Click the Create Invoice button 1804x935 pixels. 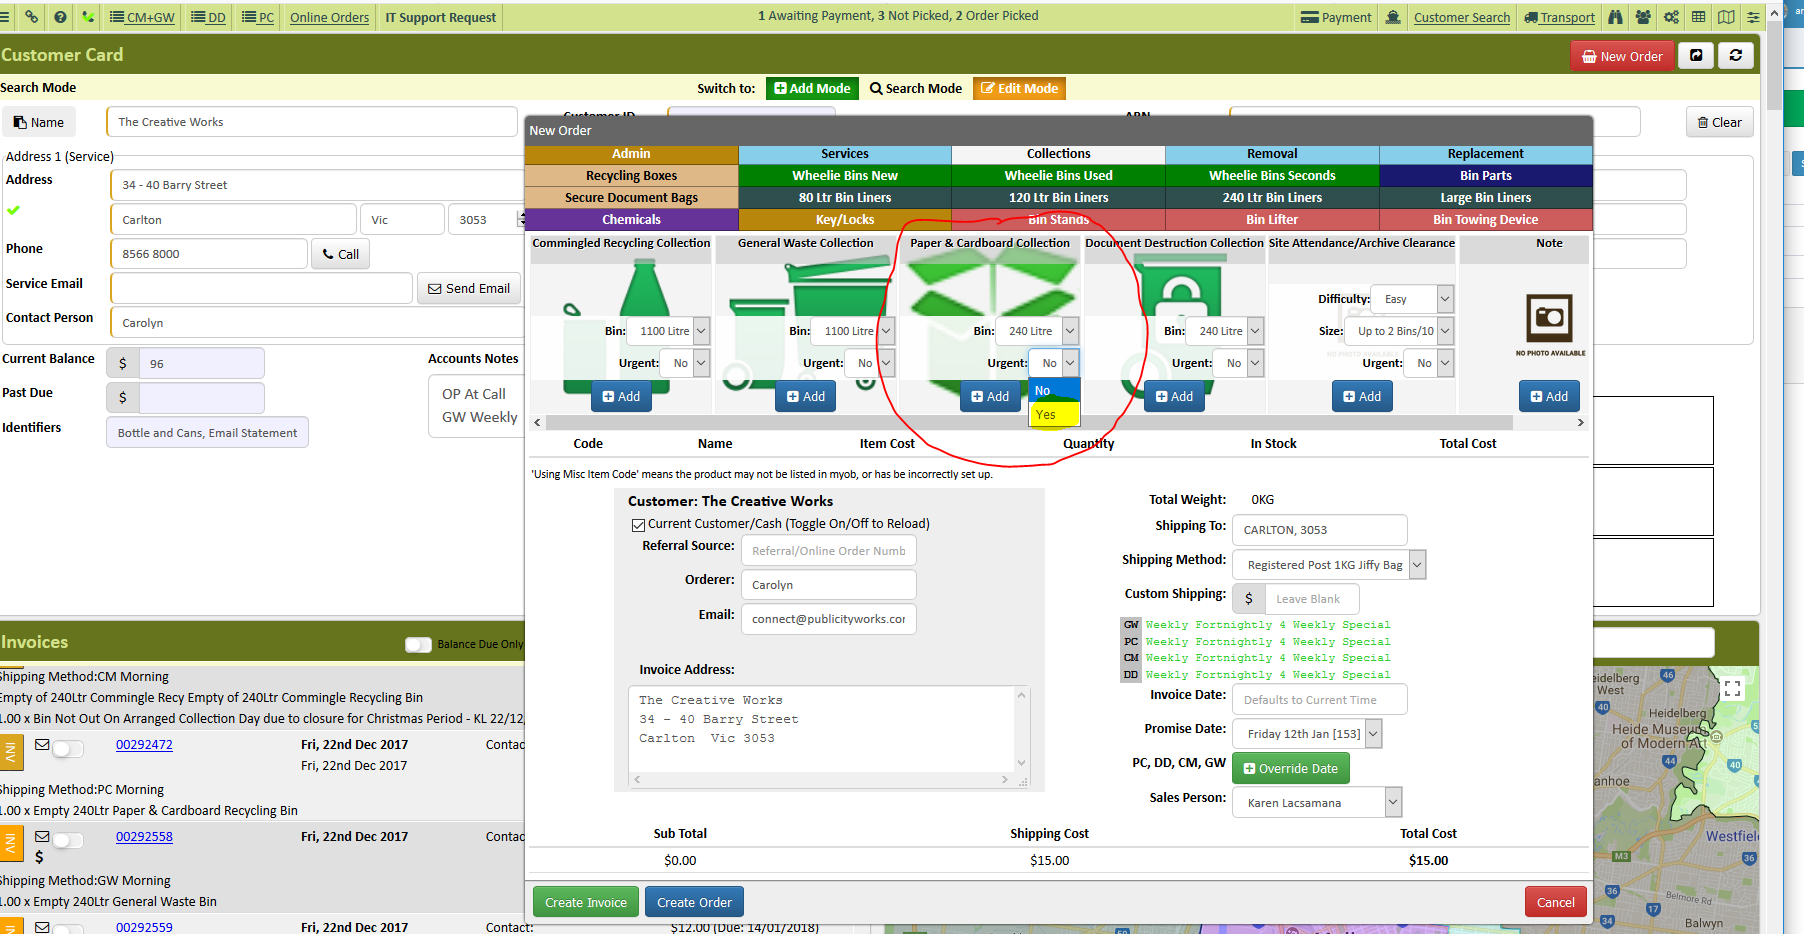(x=586, y=902)
